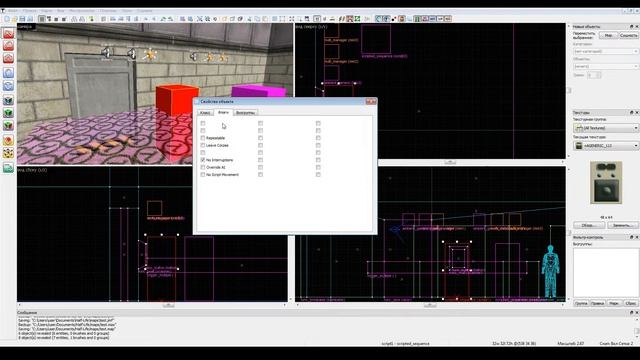Click the Марк. button under visgroups list
This screenshot has height=360, width=640.
click(614, 303)
